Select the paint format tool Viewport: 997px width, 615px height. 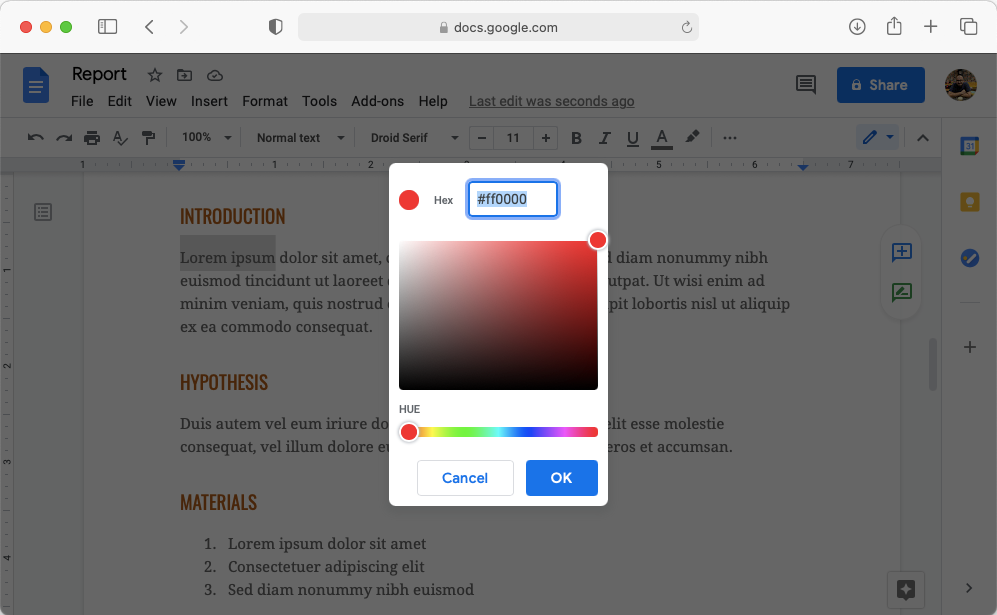pos(149,137)
